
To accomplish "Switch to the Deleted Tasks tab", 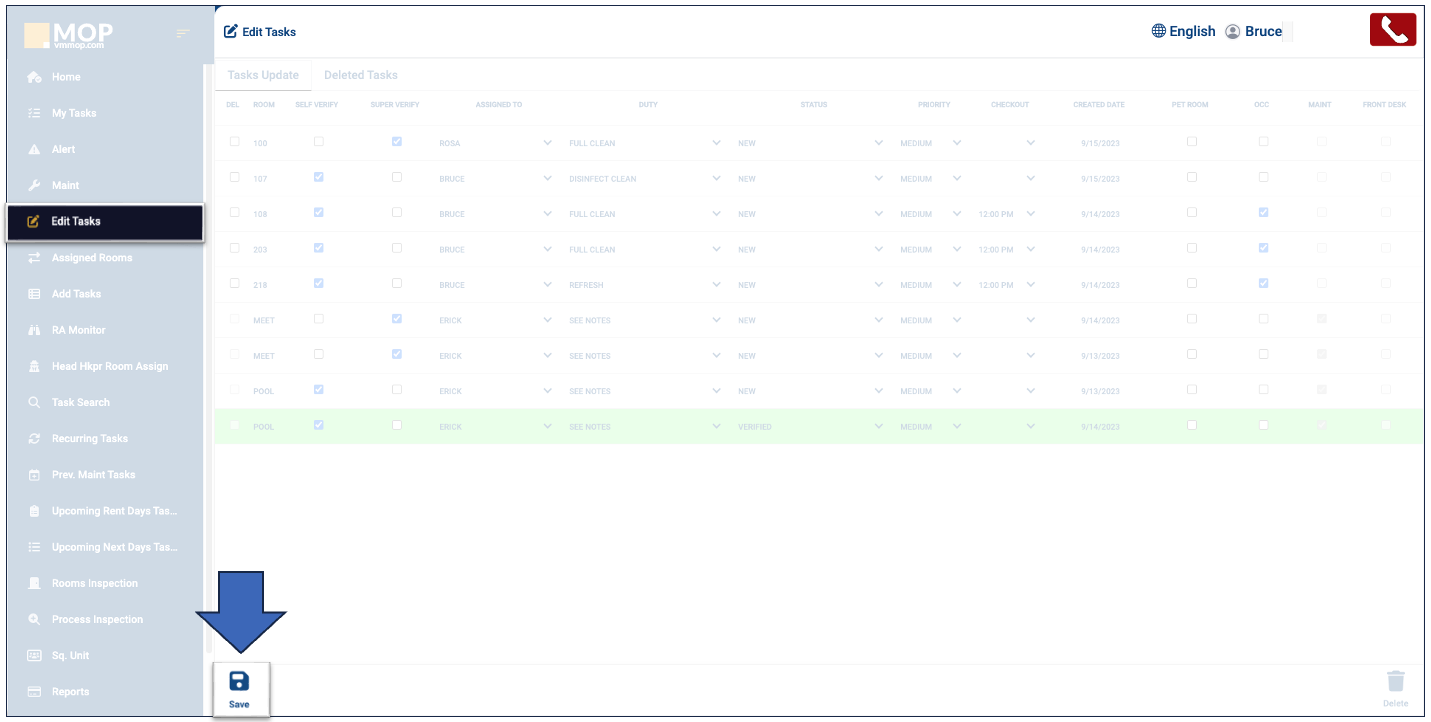I will (360, 75).
